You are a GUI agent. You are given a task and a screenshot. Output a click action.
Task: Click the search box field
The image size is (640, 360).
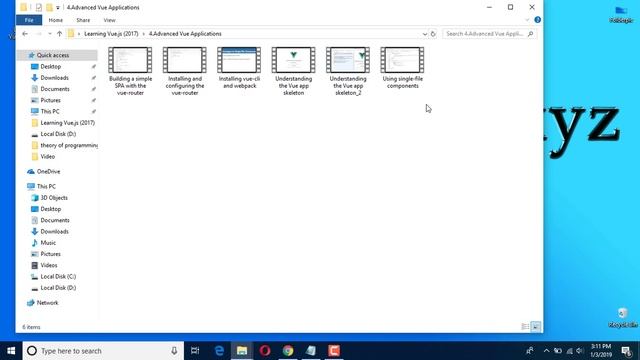(x=489, y=34)
